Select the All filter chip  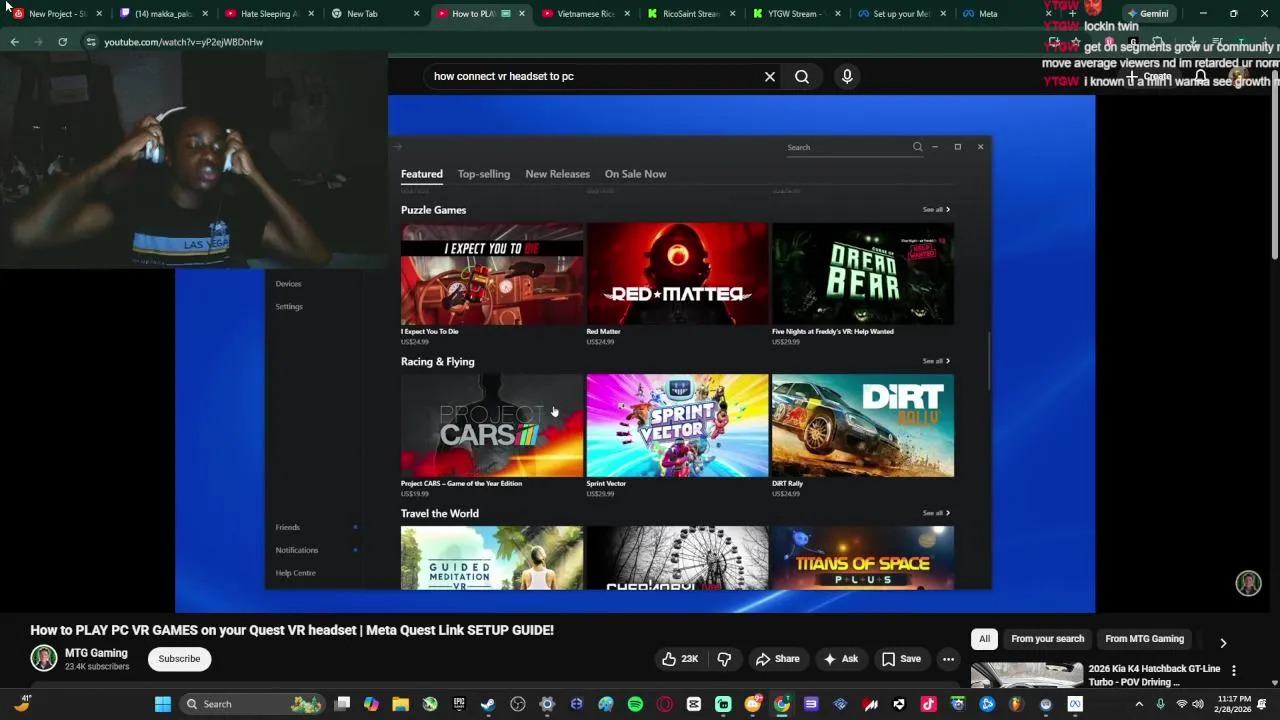984,639
